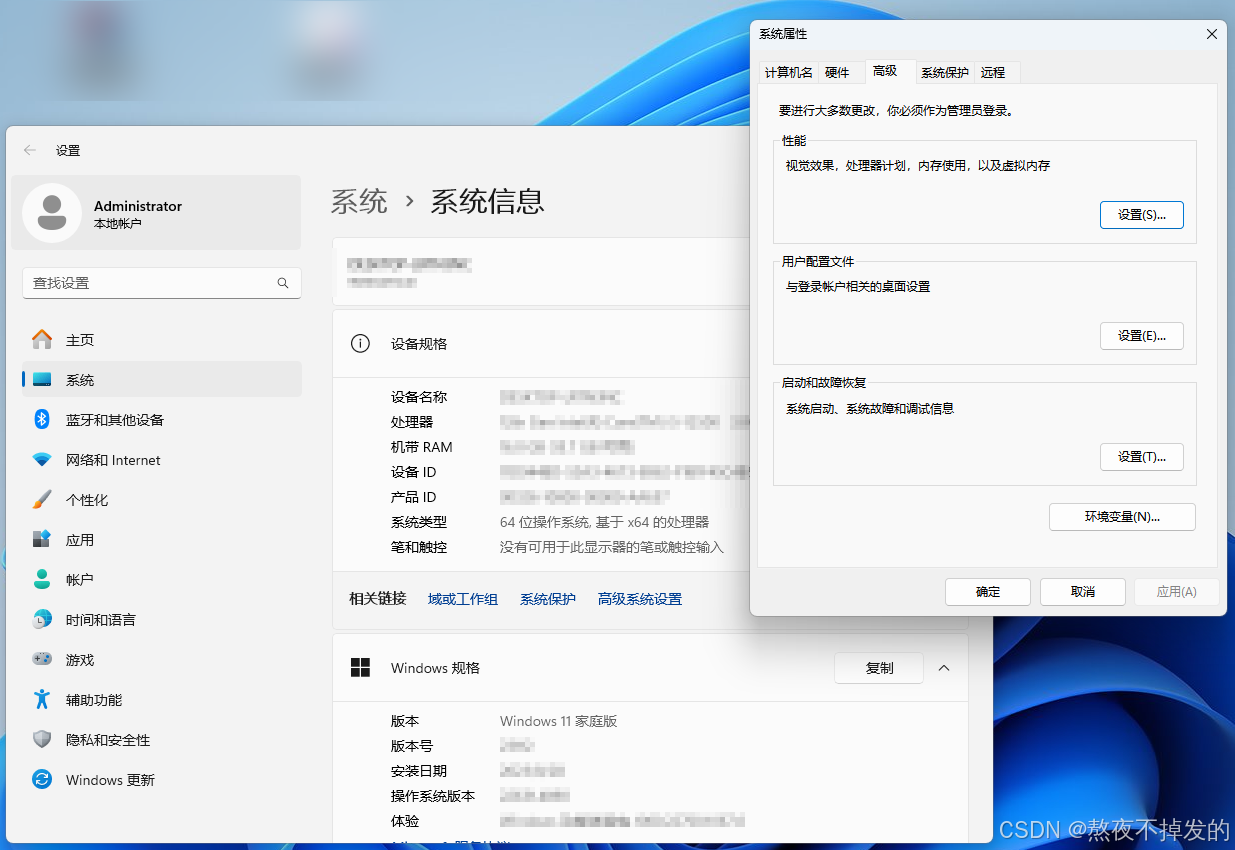Screen dimensions: 1235x850
Task: Switch to the 计算机名 tab
Action: [787, 72]
